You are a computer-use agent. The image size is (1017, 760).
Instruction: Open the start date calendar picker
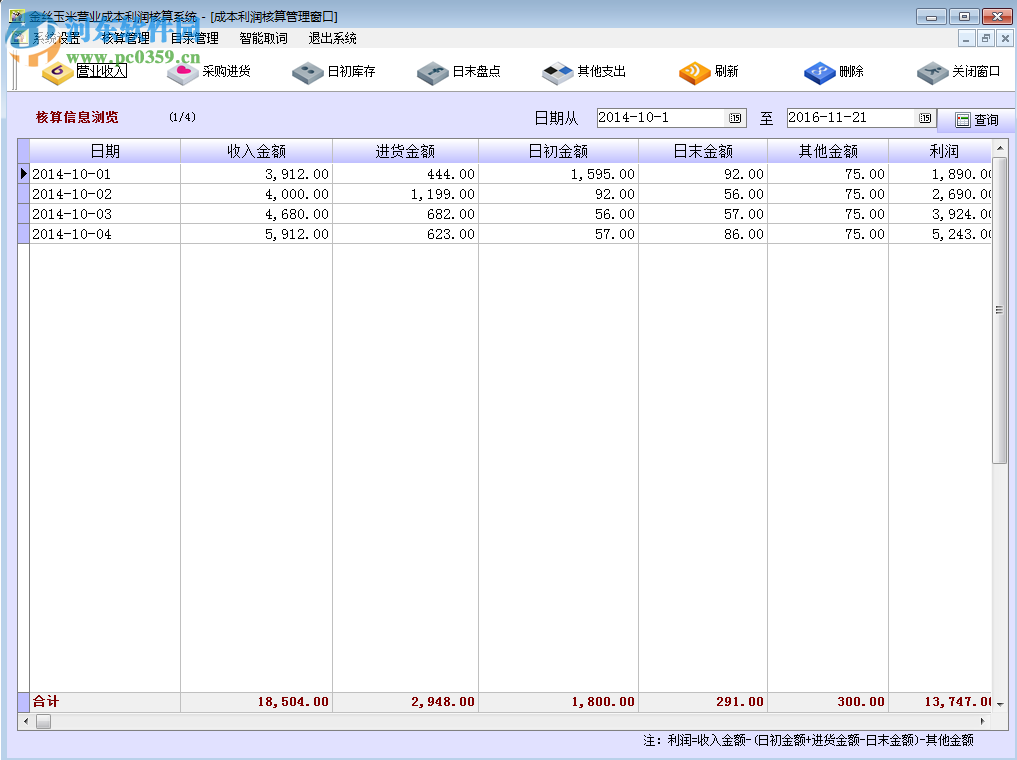click(733, 117)
